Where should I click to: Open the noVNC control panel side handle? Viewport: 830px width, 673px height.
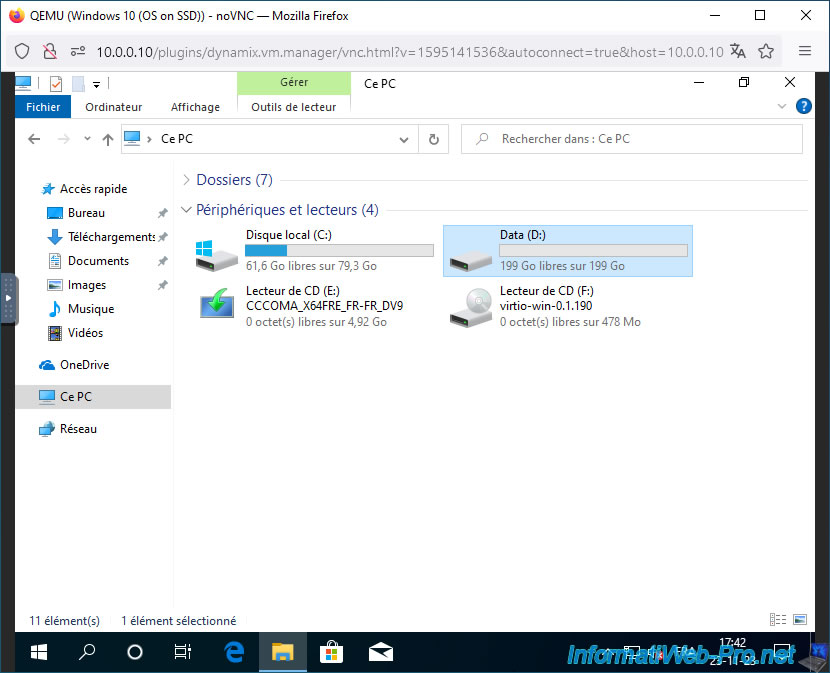tap(8, 298)
